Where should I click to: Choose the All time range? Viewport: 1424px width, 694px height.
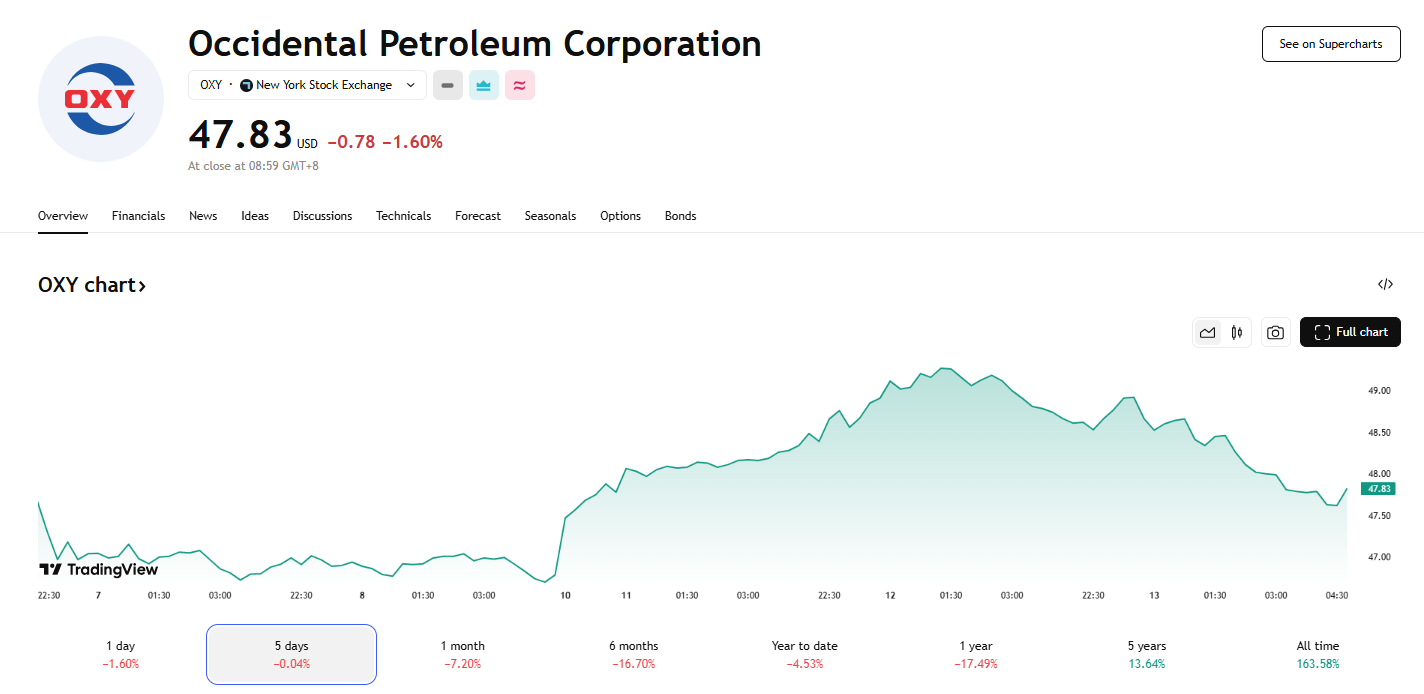tap(1317, 654)
